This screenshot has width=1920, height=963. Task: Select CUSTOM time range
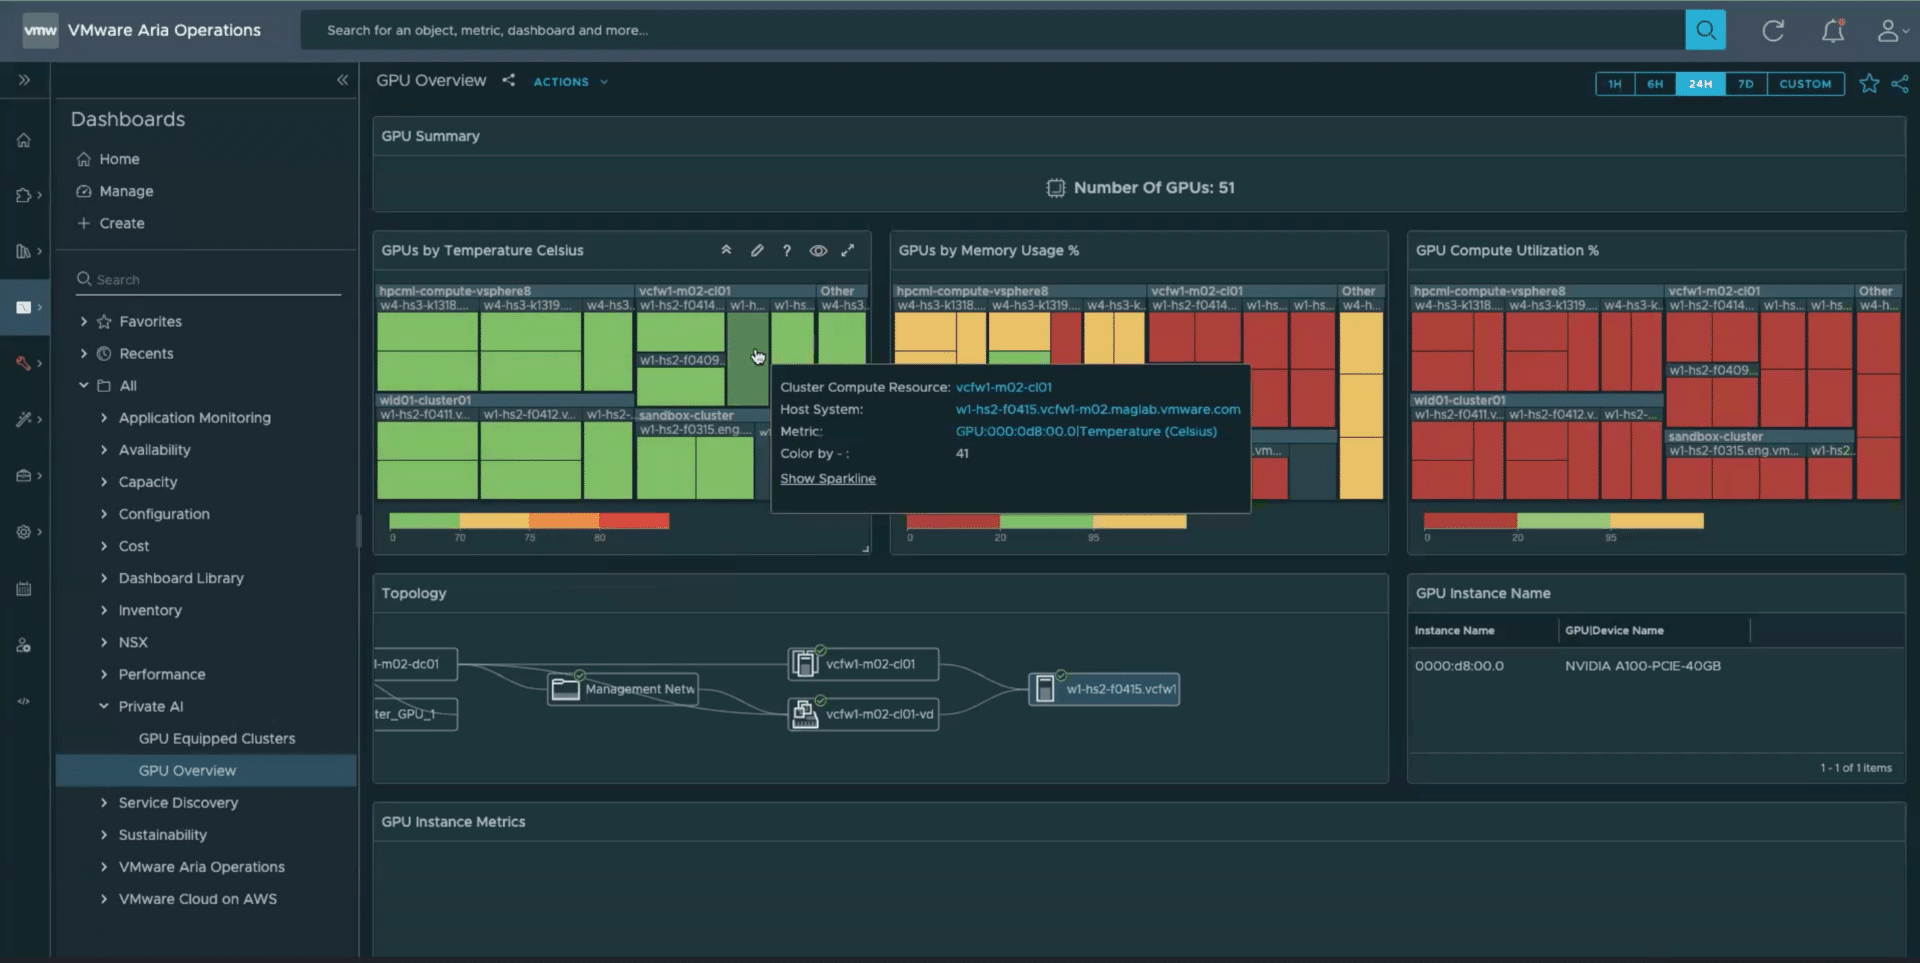pyautogui.click(x=1805, y=84)
